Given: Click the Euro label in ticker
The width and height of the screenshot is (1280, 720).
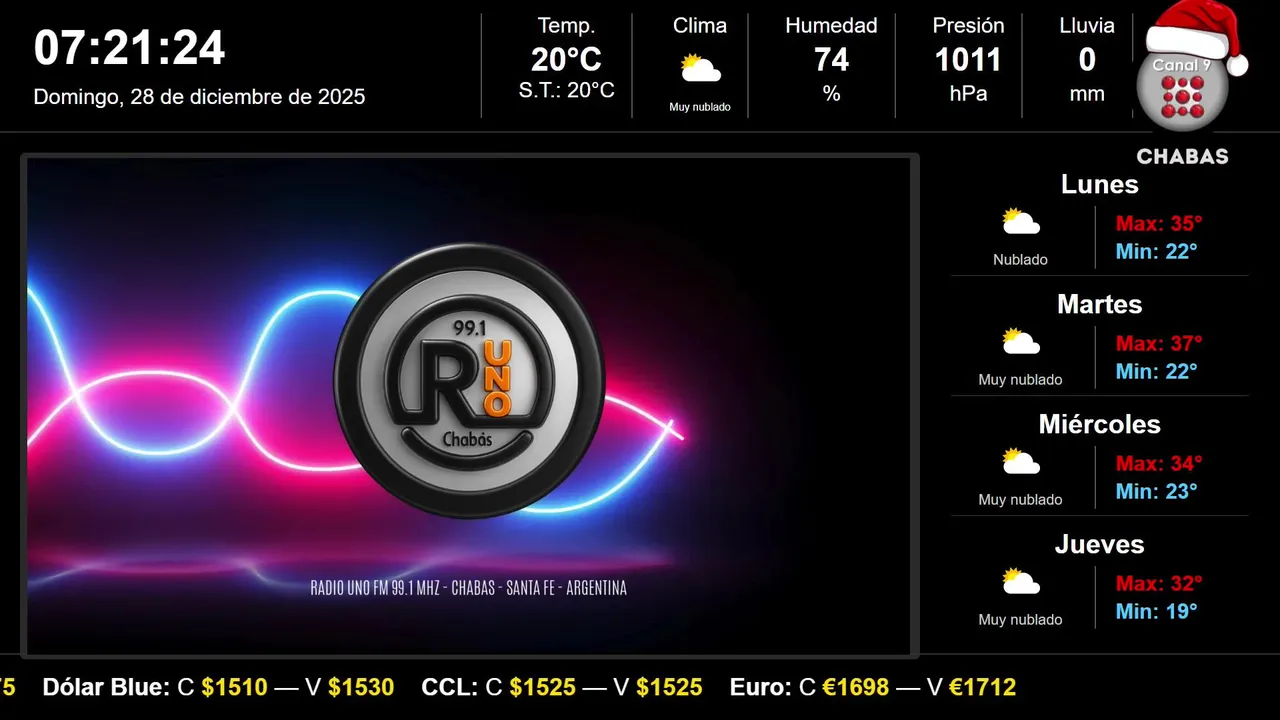Looking at the screenshot, I should click(761, 687).
